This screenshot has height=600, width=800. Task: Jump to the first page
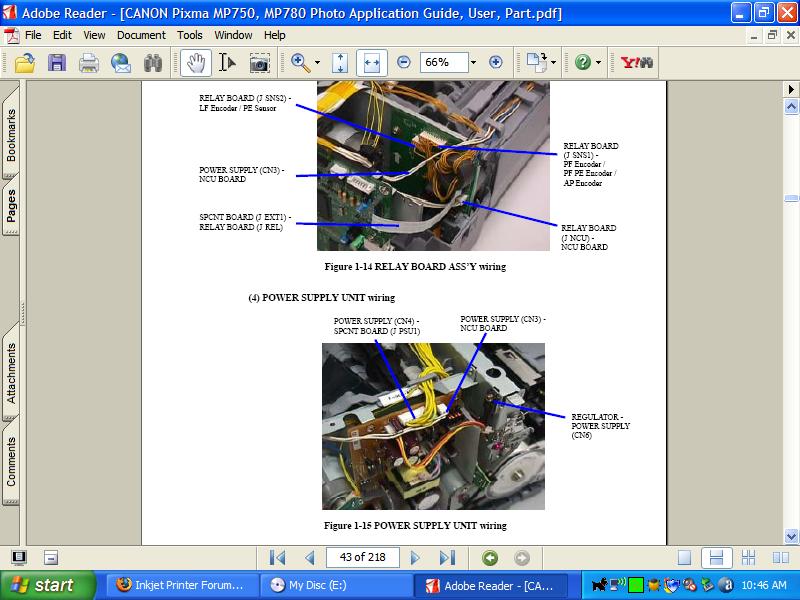tap(277, 558)
